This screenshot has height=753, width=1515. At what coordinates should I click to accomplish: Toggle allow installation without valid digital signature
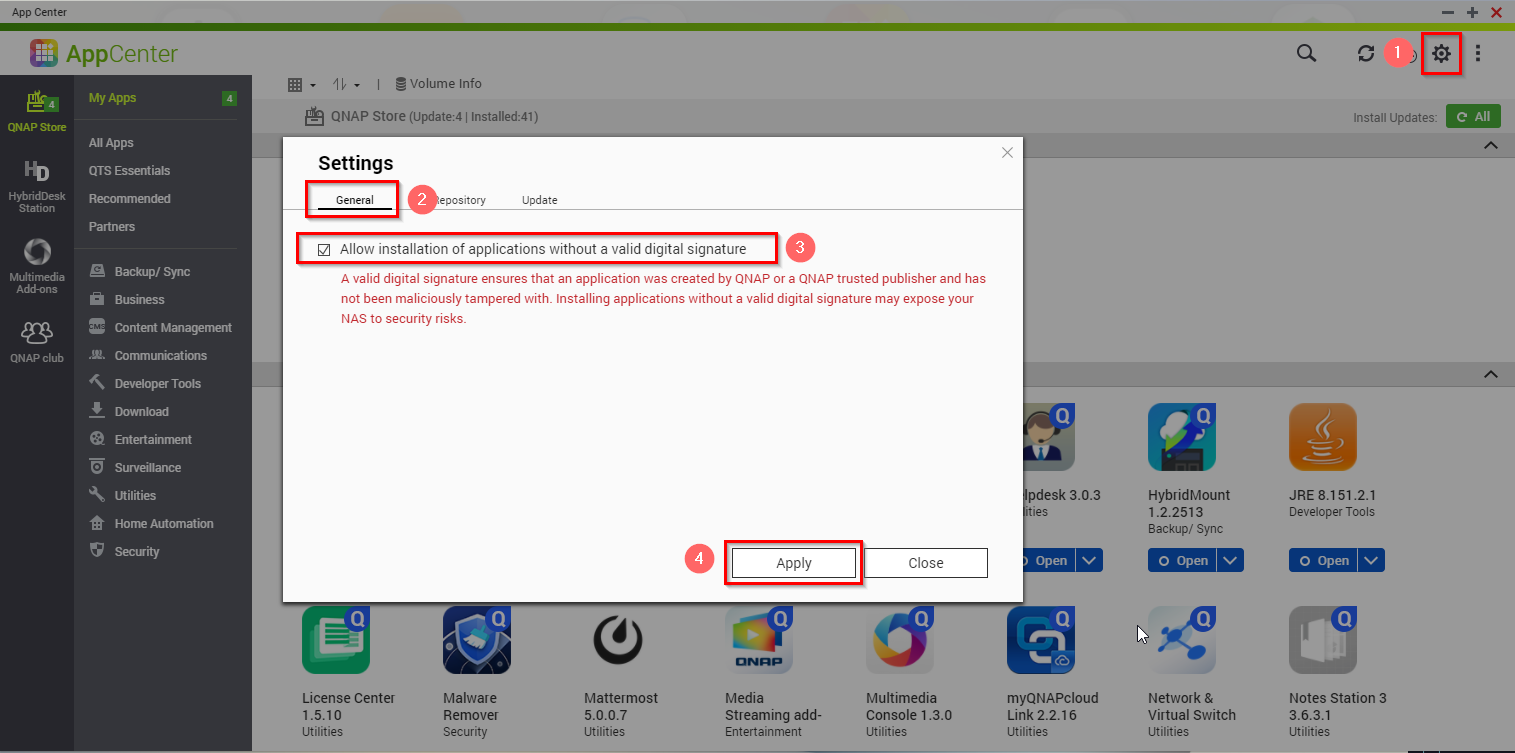324,250
